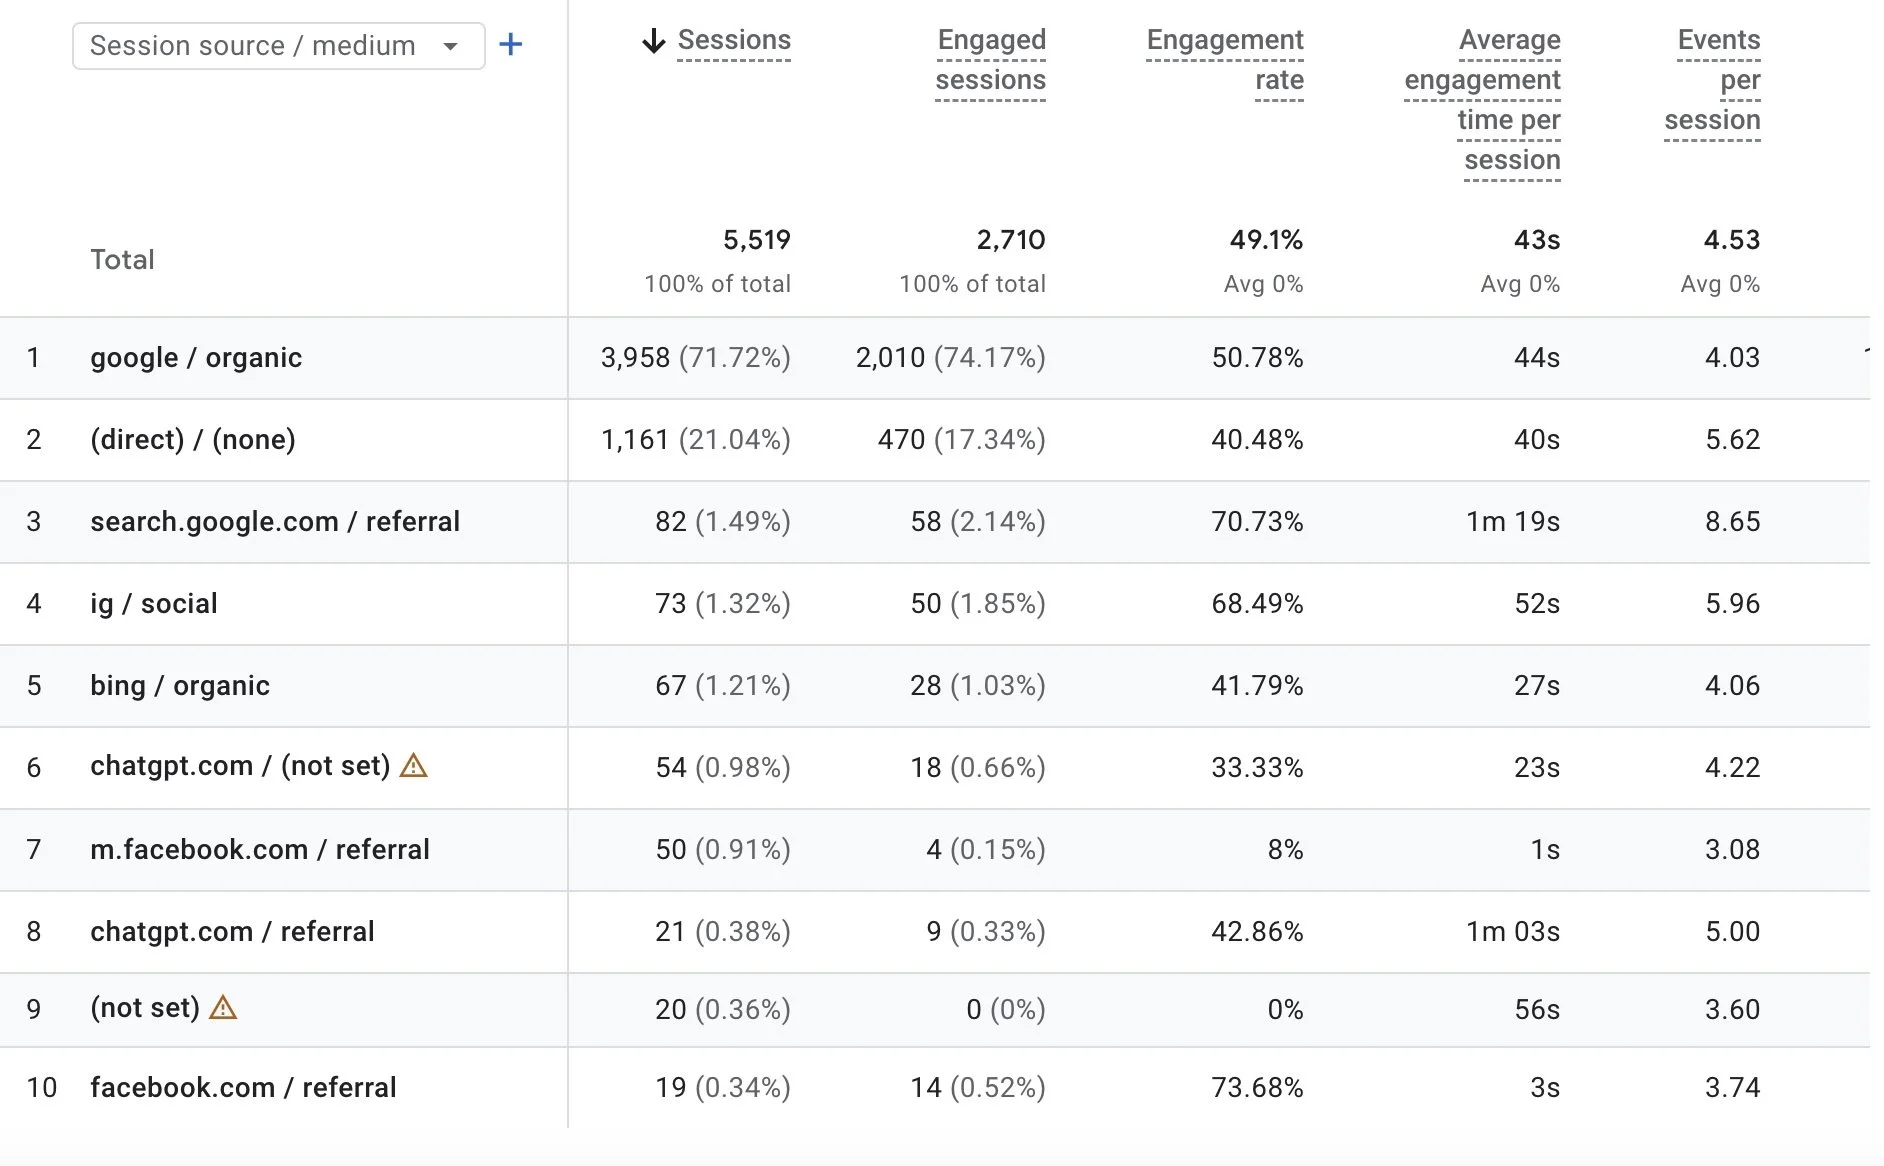
Task: Click the Total row label
Action: click(121, 259)
